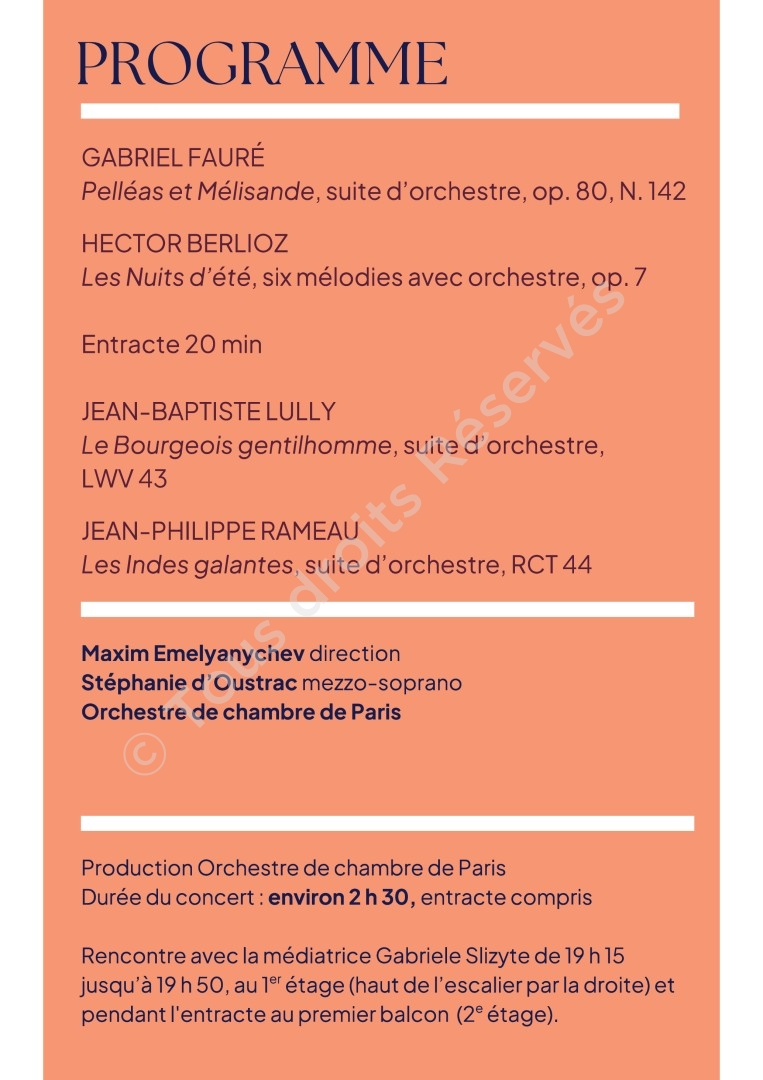Click the LWV 43 catalogue number

(x=124, y=479)
